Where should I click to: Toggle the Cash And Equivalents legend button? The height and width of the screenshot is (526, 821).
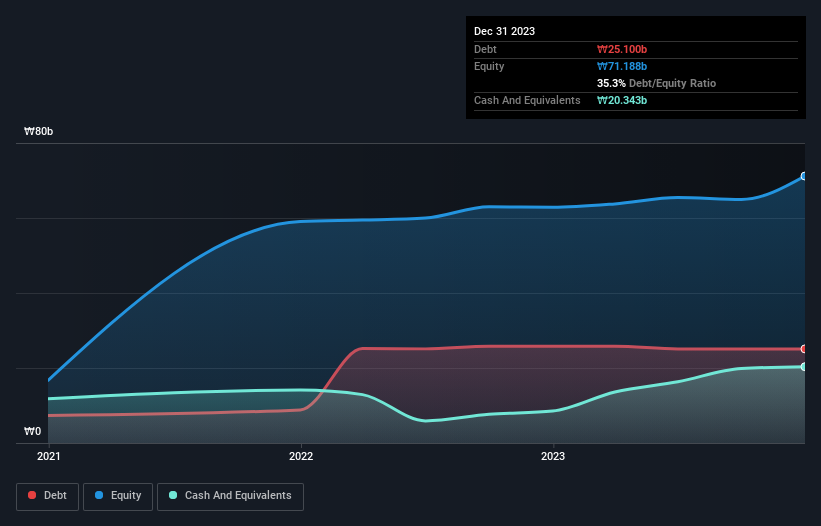(x=230, y=496)
